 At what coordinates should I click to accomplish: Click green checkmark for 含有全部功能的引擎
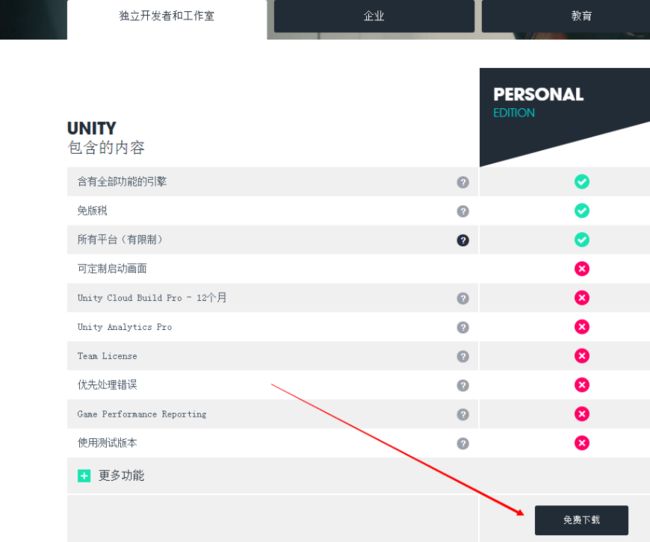(x=582, y=182)
